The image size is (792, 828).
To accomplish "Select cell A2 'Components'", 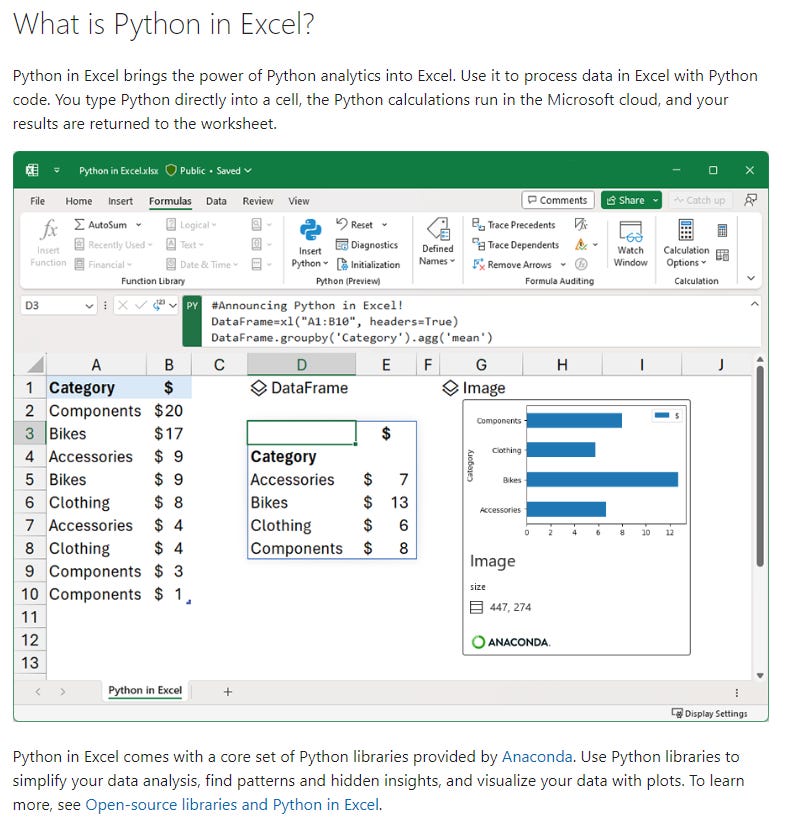I will tap(96, 411).
